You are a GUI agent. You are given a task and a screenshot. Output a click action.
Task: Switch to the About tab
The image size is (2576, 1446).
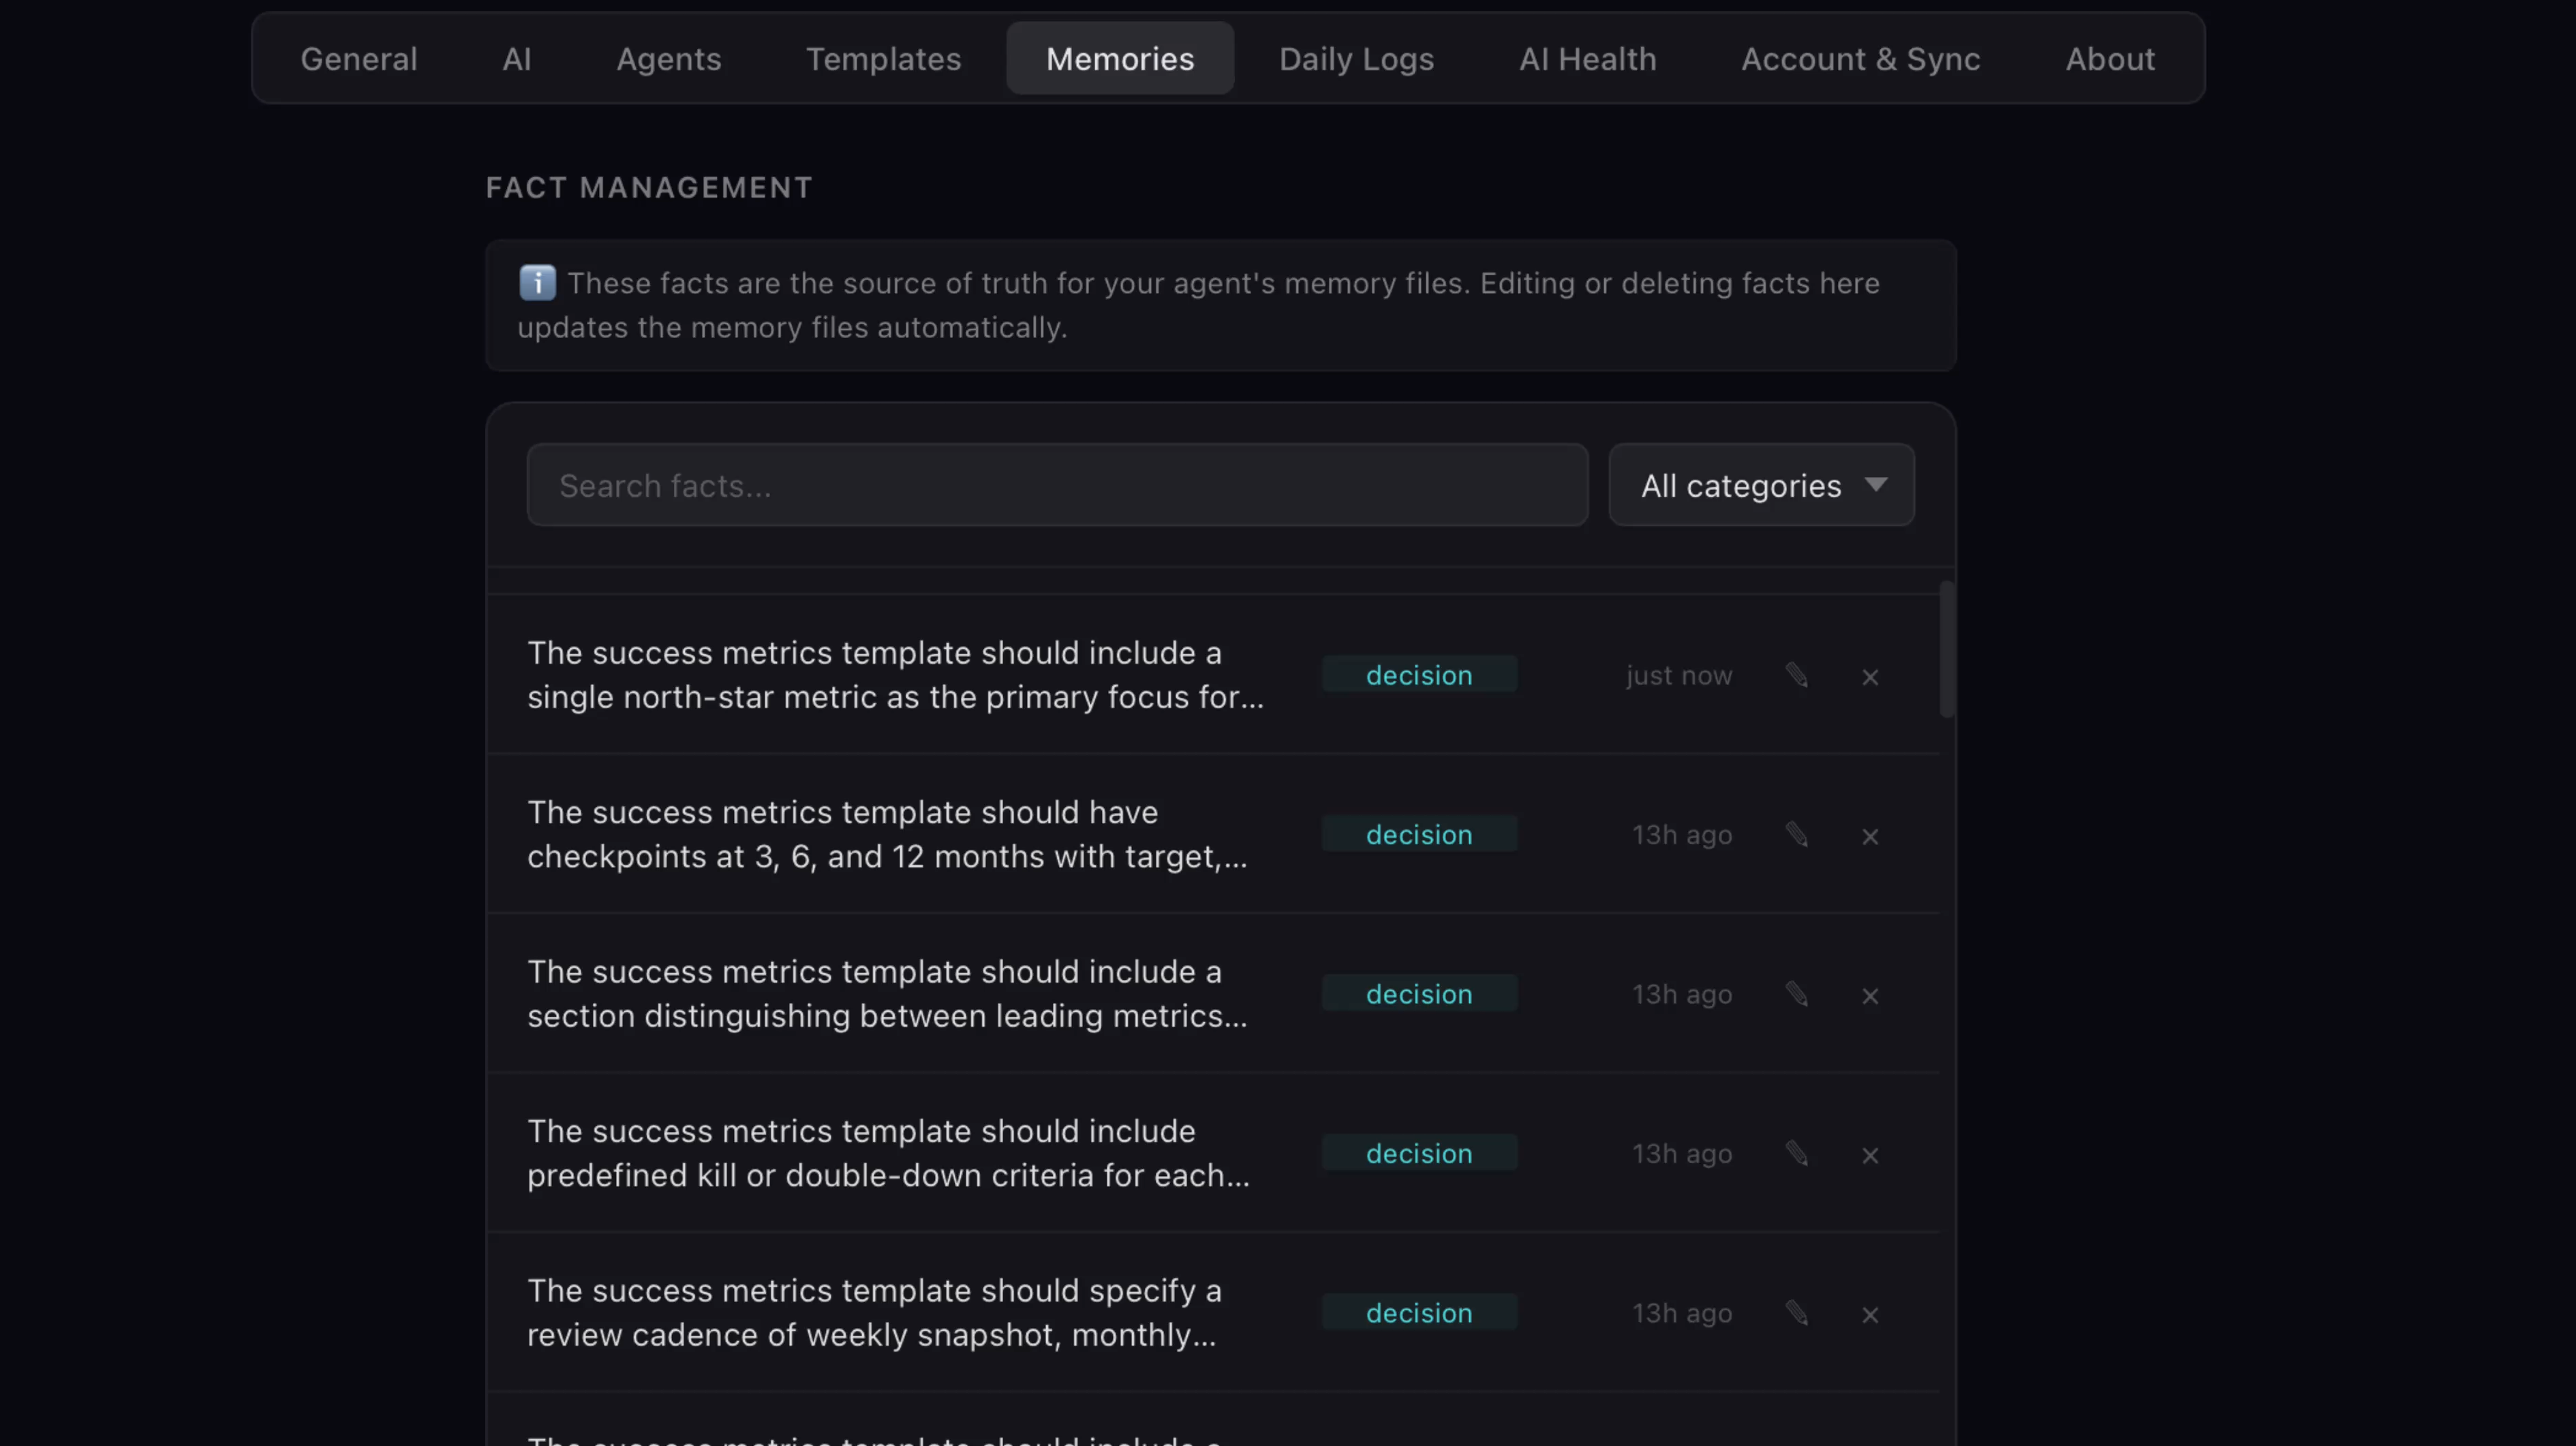click(x=2110, y=59)
